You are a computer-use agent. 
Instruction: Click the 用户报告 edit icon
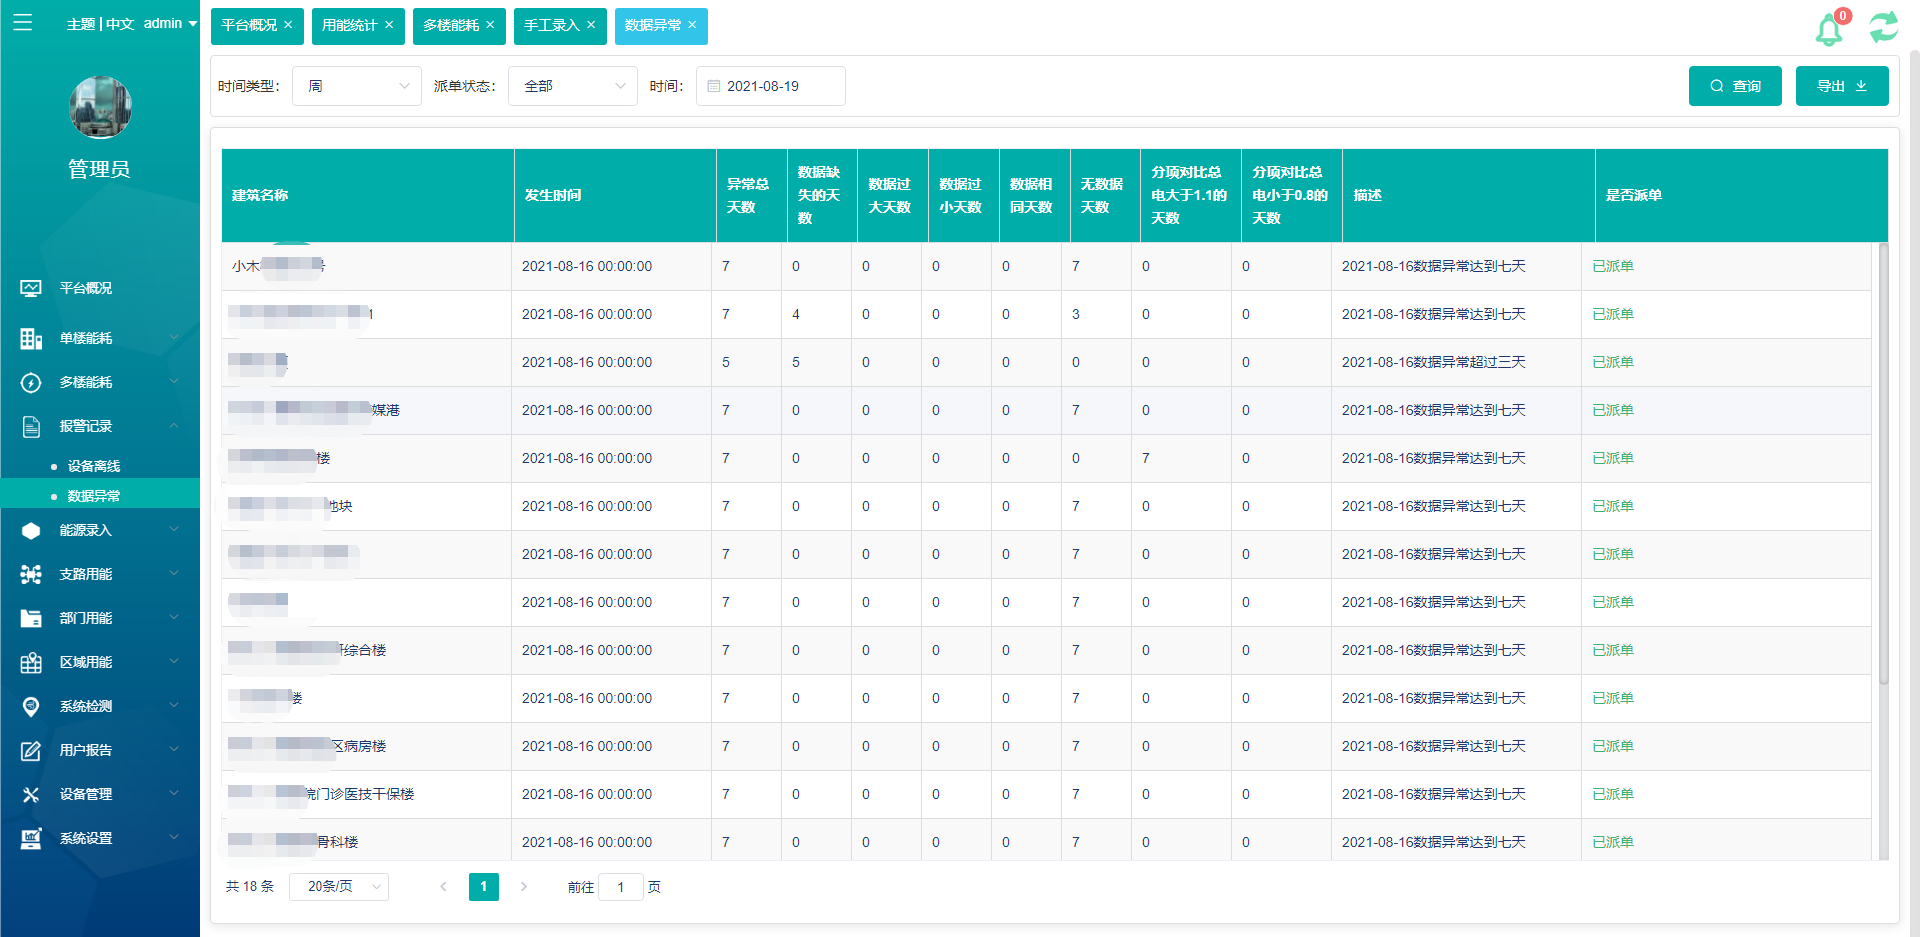[31, 750]
